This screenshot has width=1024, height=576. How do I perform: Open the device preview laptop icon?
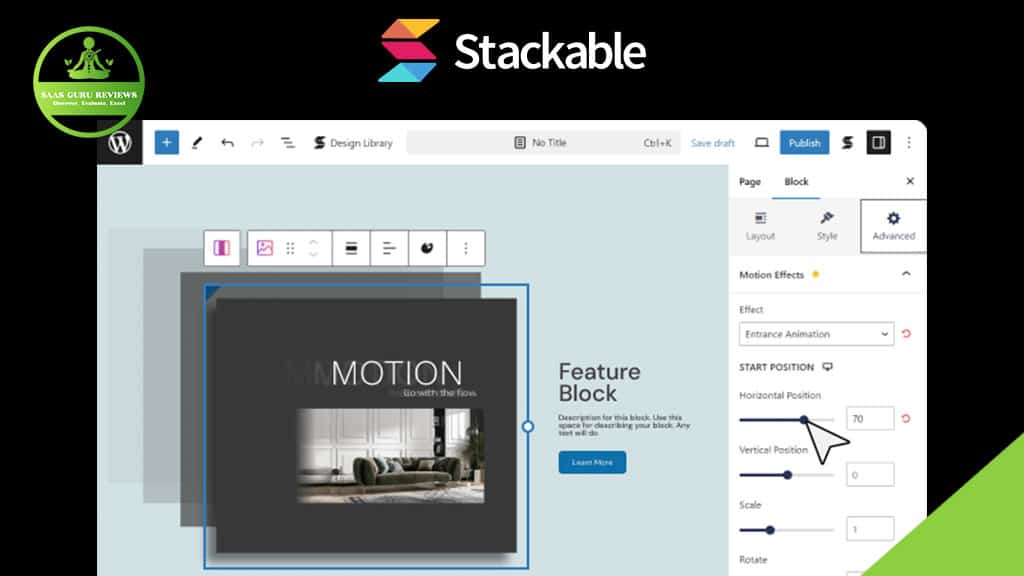pos(761,142)
